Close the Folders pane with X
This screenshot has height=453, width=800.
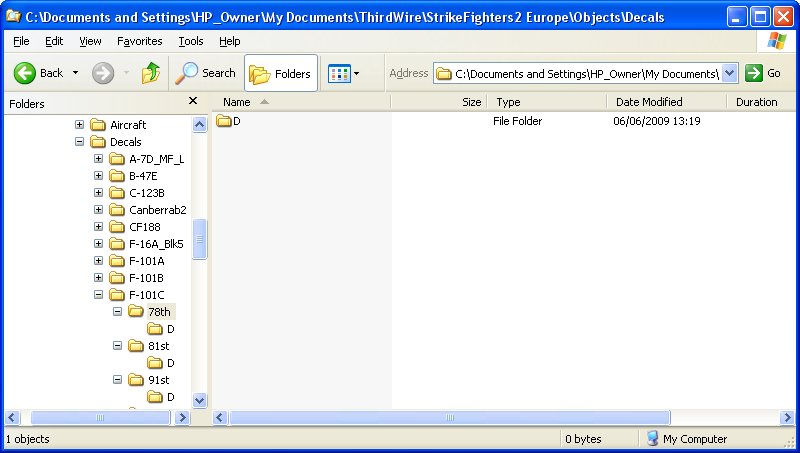coord(193,100)
